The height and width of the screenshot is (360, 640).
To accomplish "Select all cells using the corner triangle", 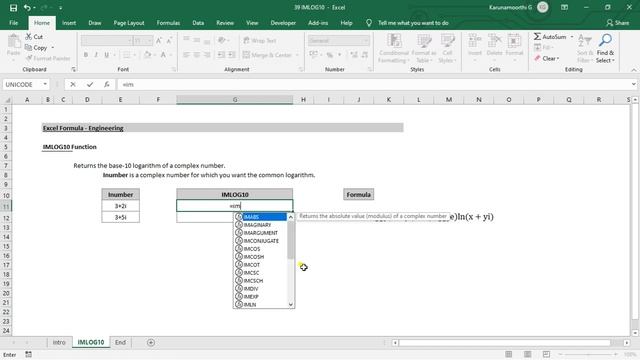I will point(7,100).
